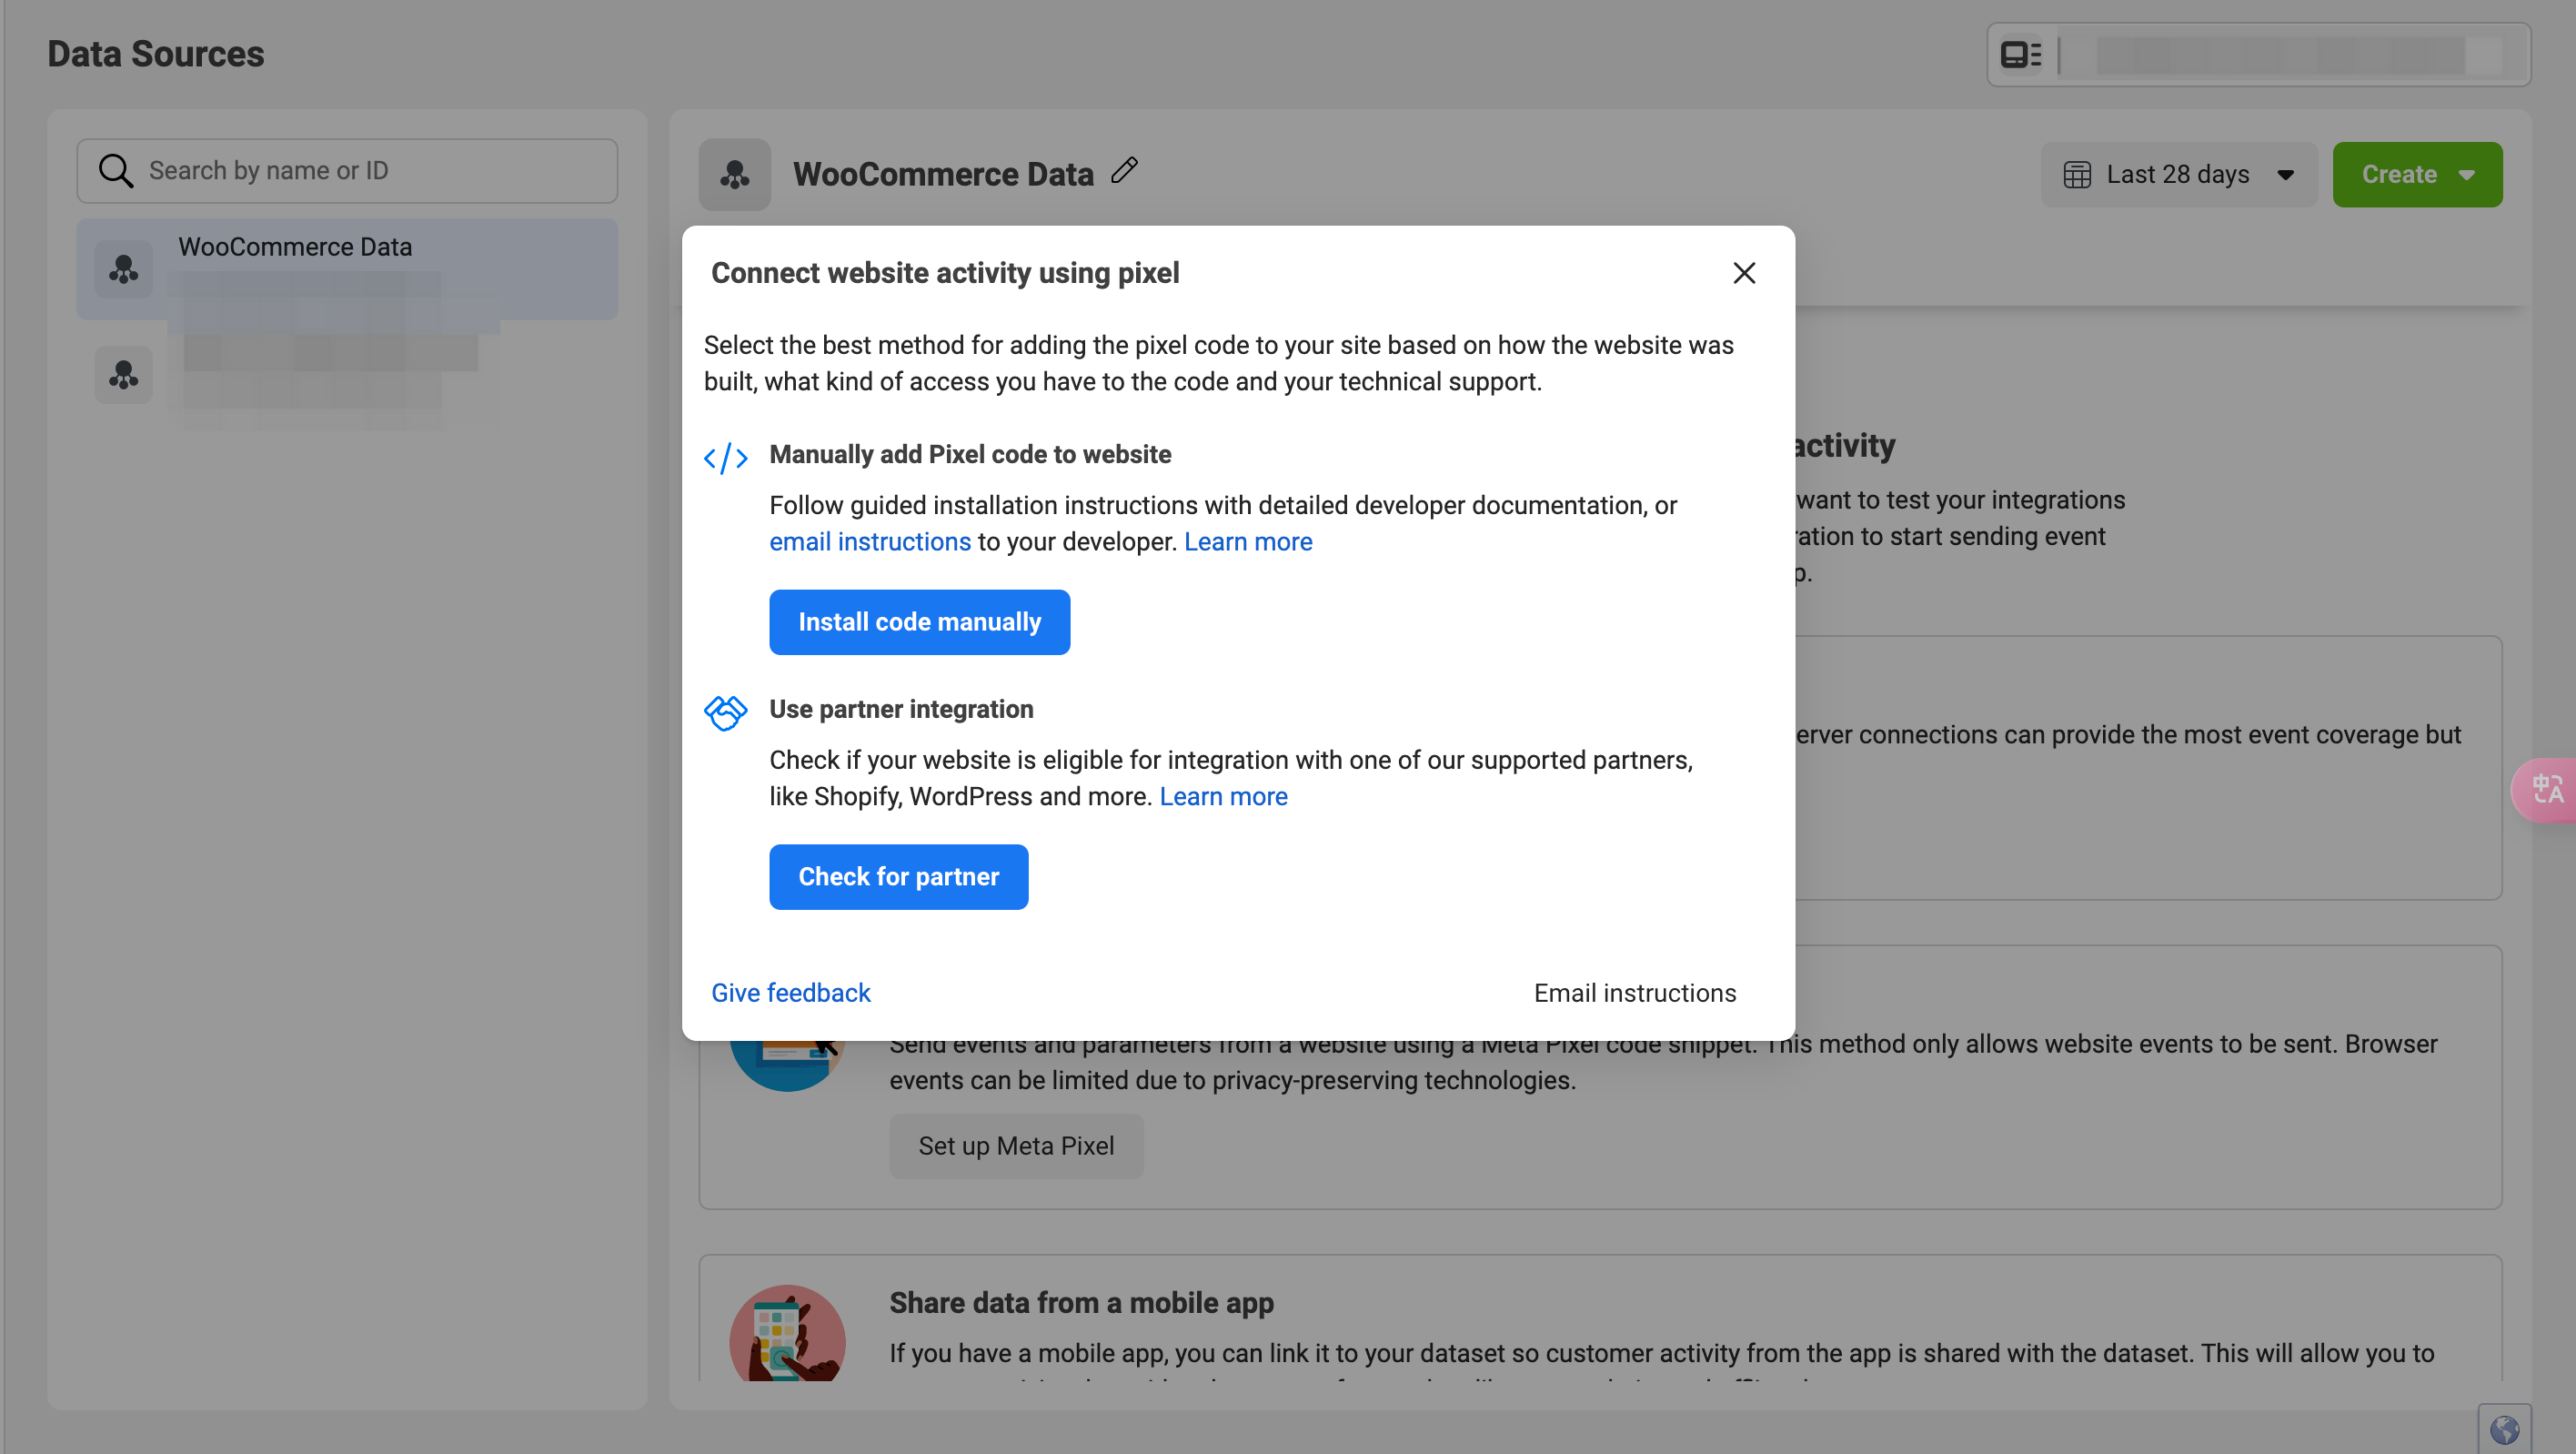Click the dataset icon beside WooCommerce Data header
Viewport: 2576px width, 1454px height.
click(735, 175)
